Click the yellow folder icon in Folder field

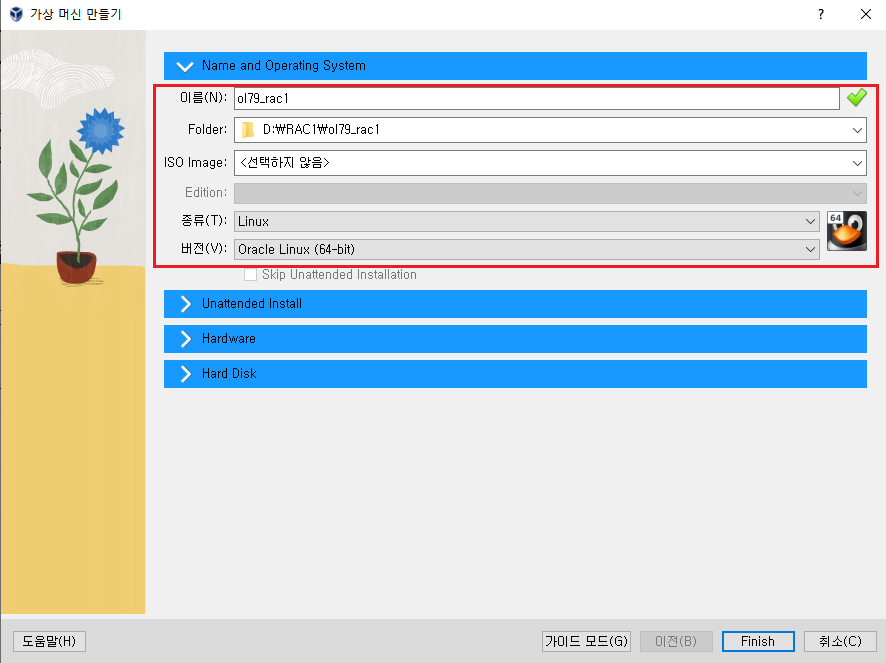point(248,130)
